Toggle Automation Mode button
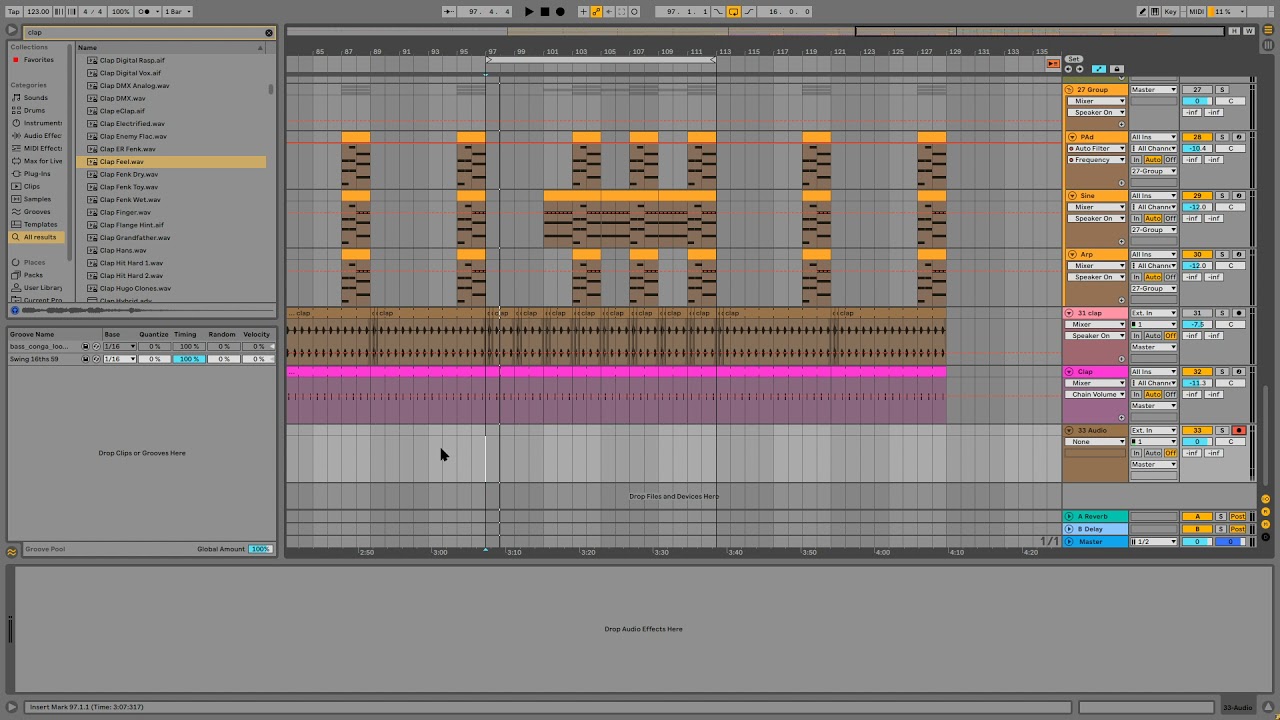This screenshot has width=1280, height=720. point(1099,69)
